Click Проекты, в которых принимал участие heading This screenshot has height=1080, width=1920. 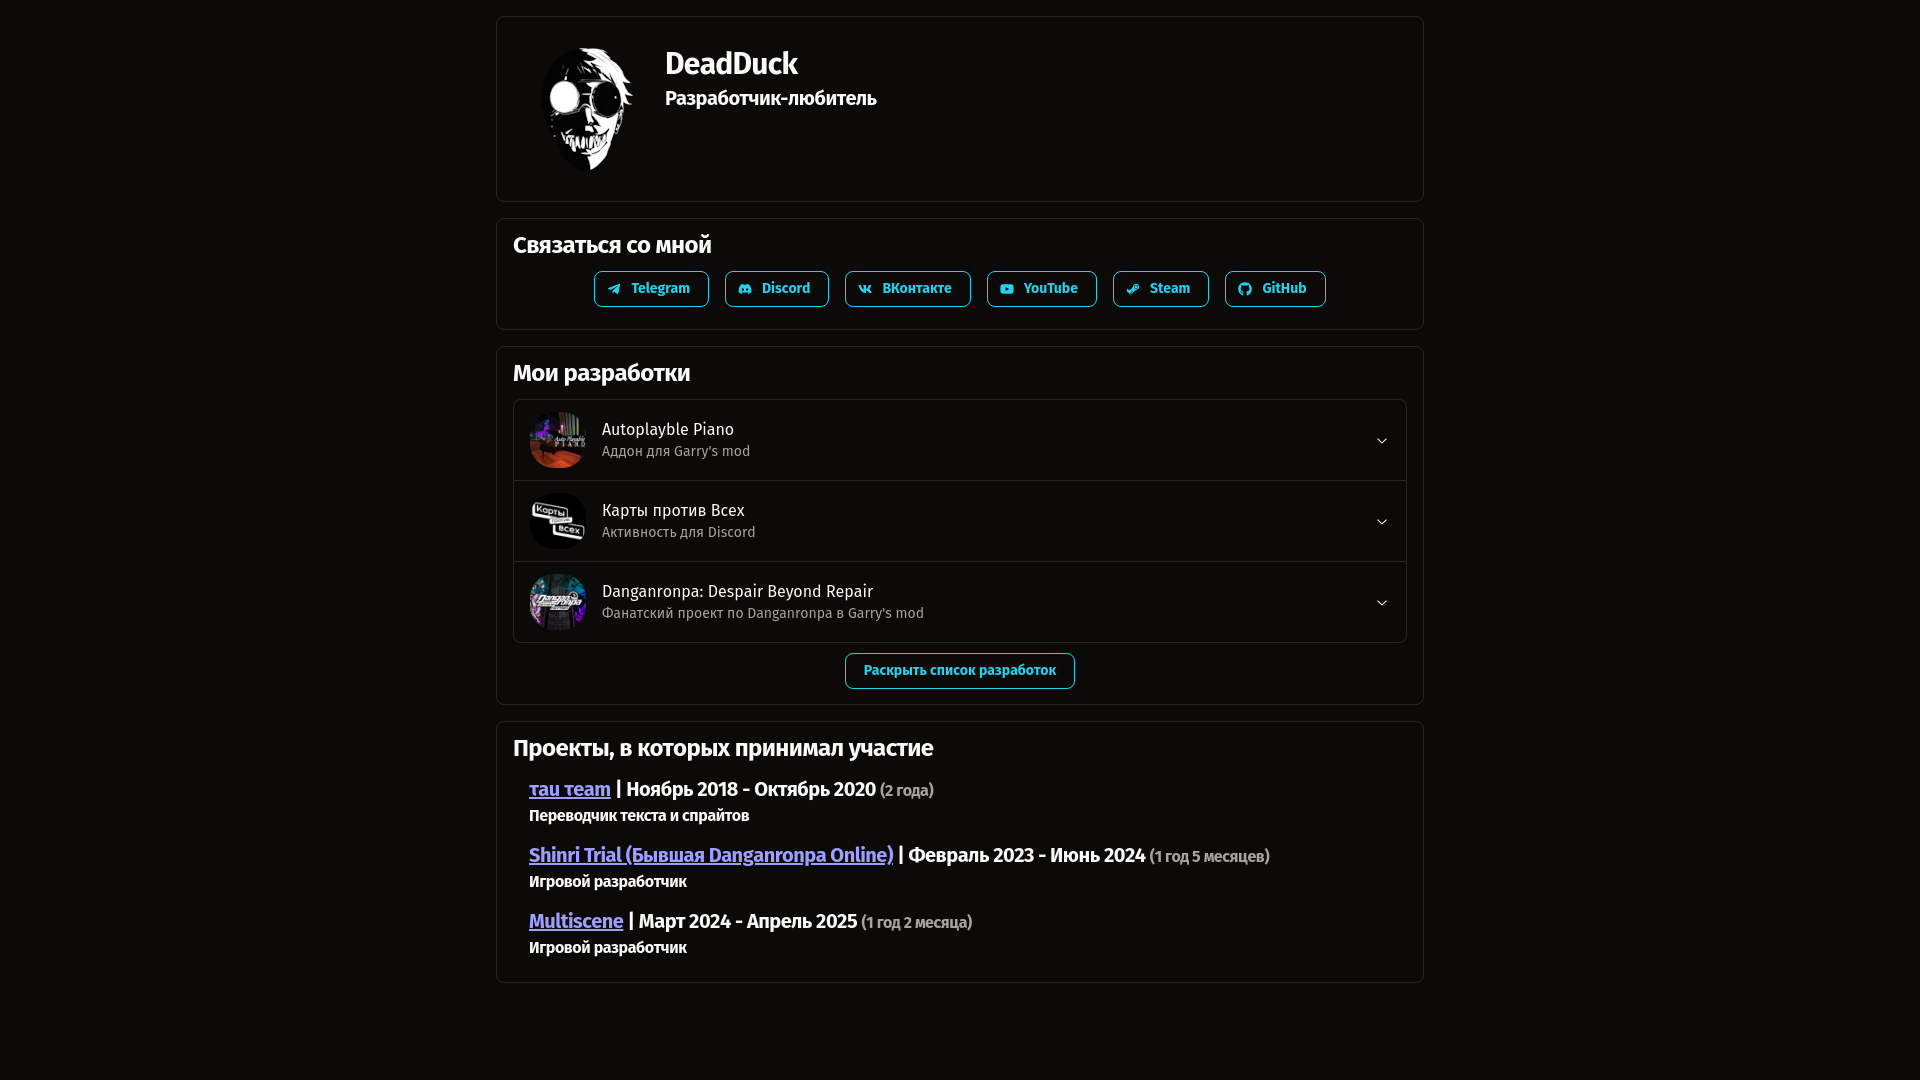point(723,748)
